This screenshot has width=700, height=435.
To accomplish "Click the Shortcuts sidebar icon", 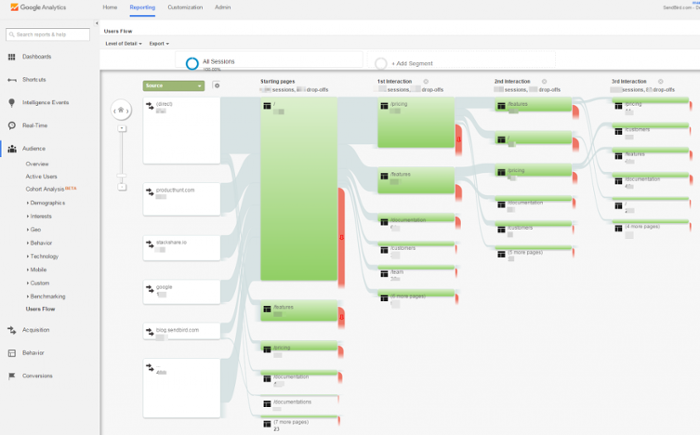I will coord(12,80).
